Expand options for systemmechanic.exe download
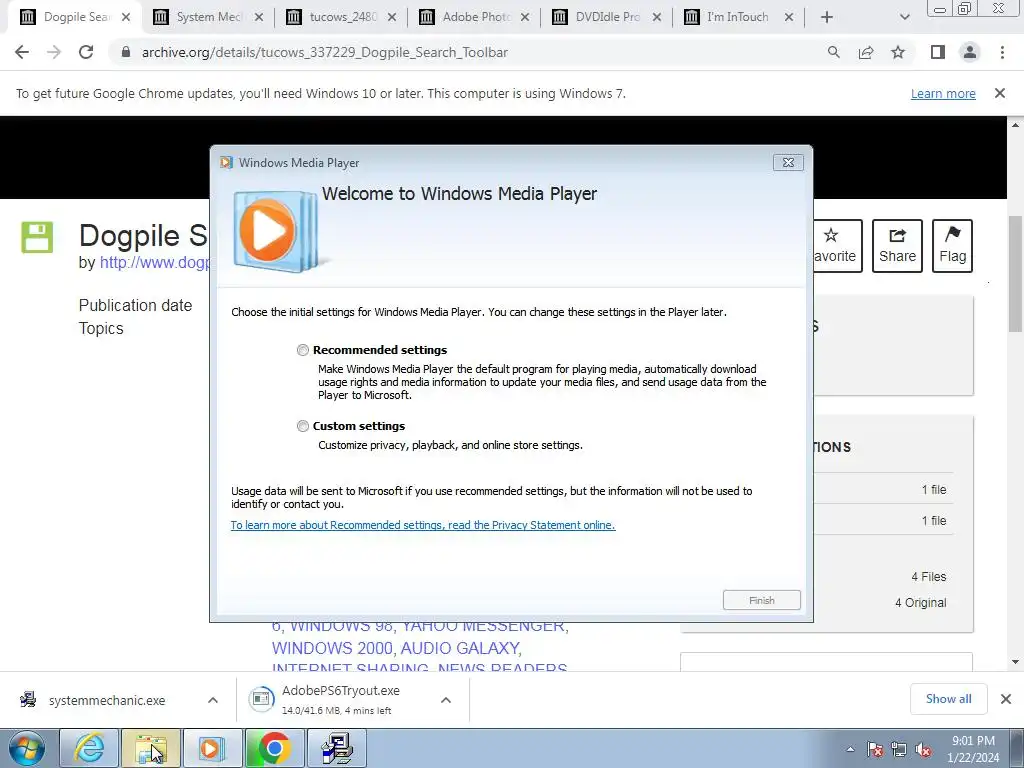 pyautogui.click(x=213, y=700)
